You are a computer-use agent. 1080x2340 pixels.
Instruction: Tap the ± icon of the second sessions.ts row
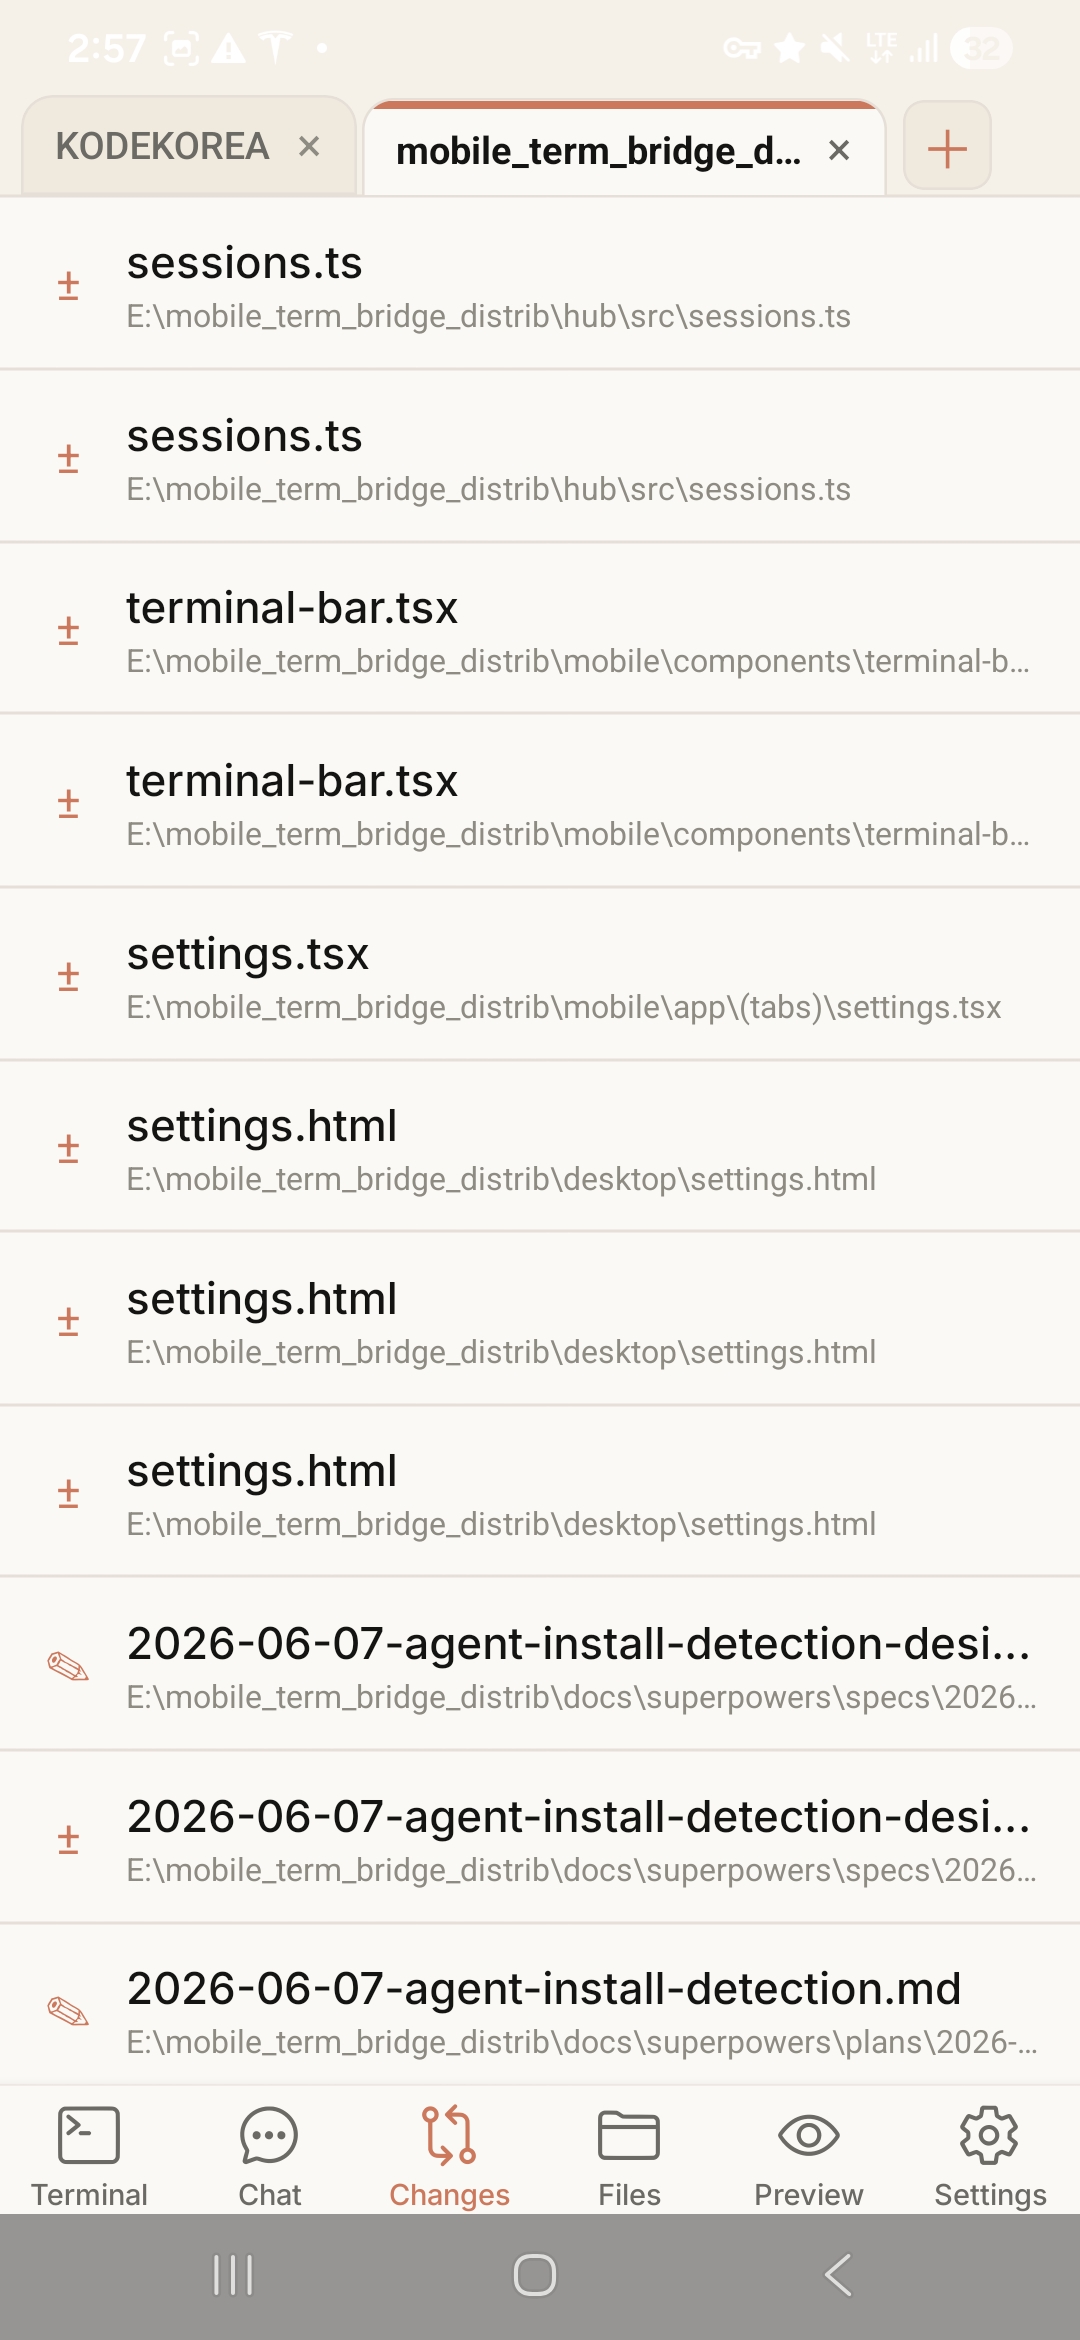(x=68, y=459)
